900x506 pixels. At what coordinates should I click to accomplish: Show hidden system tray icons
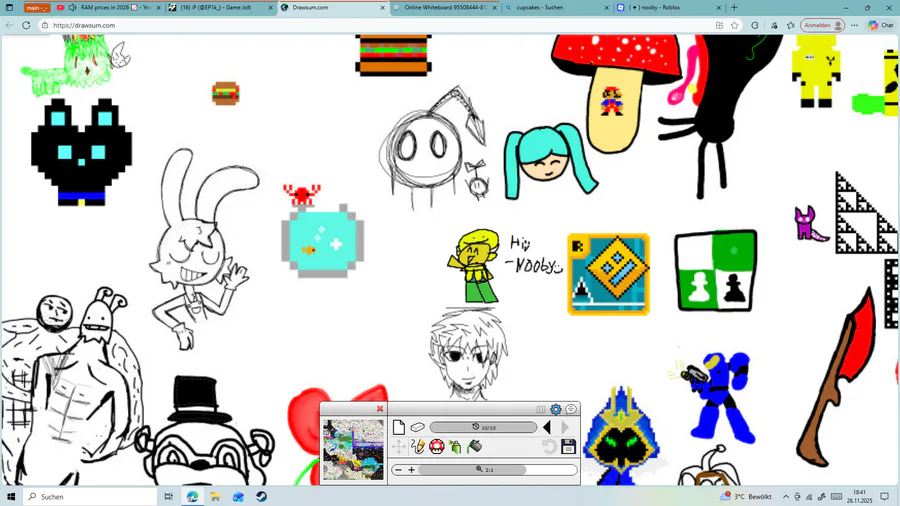[786, 496]
